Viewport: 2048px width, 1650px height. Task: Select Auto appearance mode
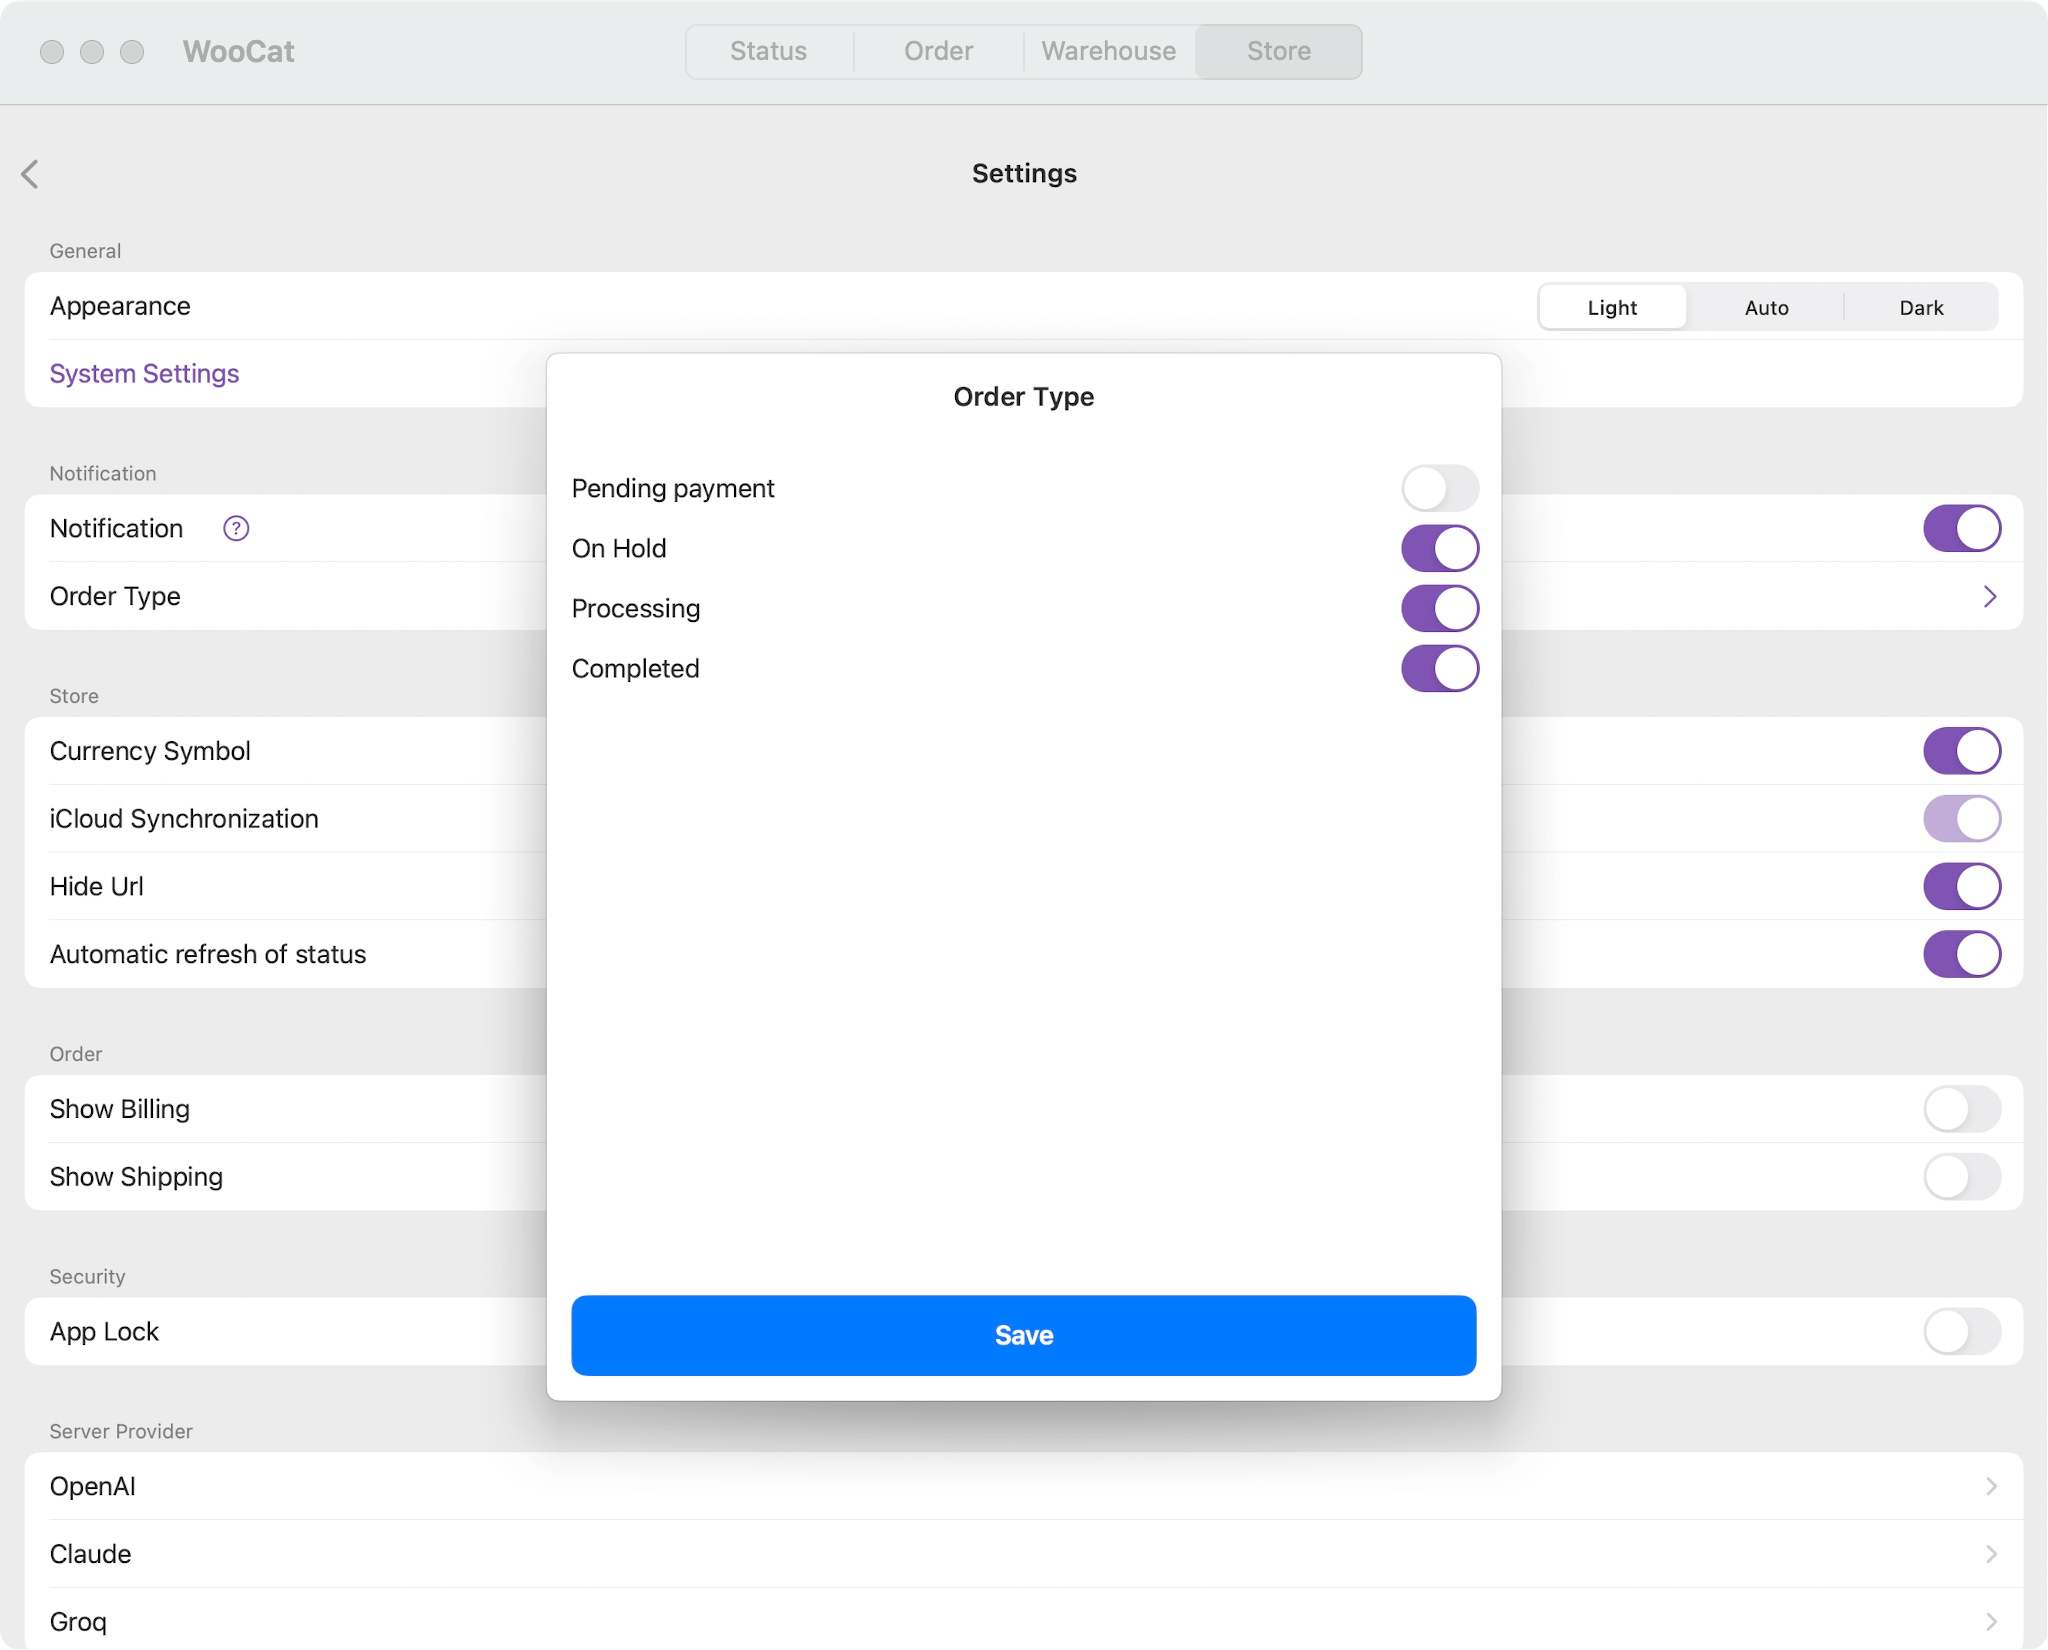pyautogui.click(x=1765, y=306)
